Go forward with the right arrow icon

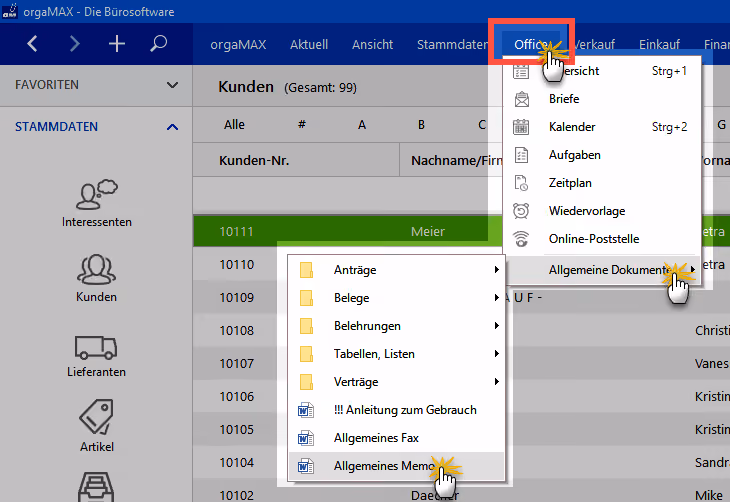(74, 44)
